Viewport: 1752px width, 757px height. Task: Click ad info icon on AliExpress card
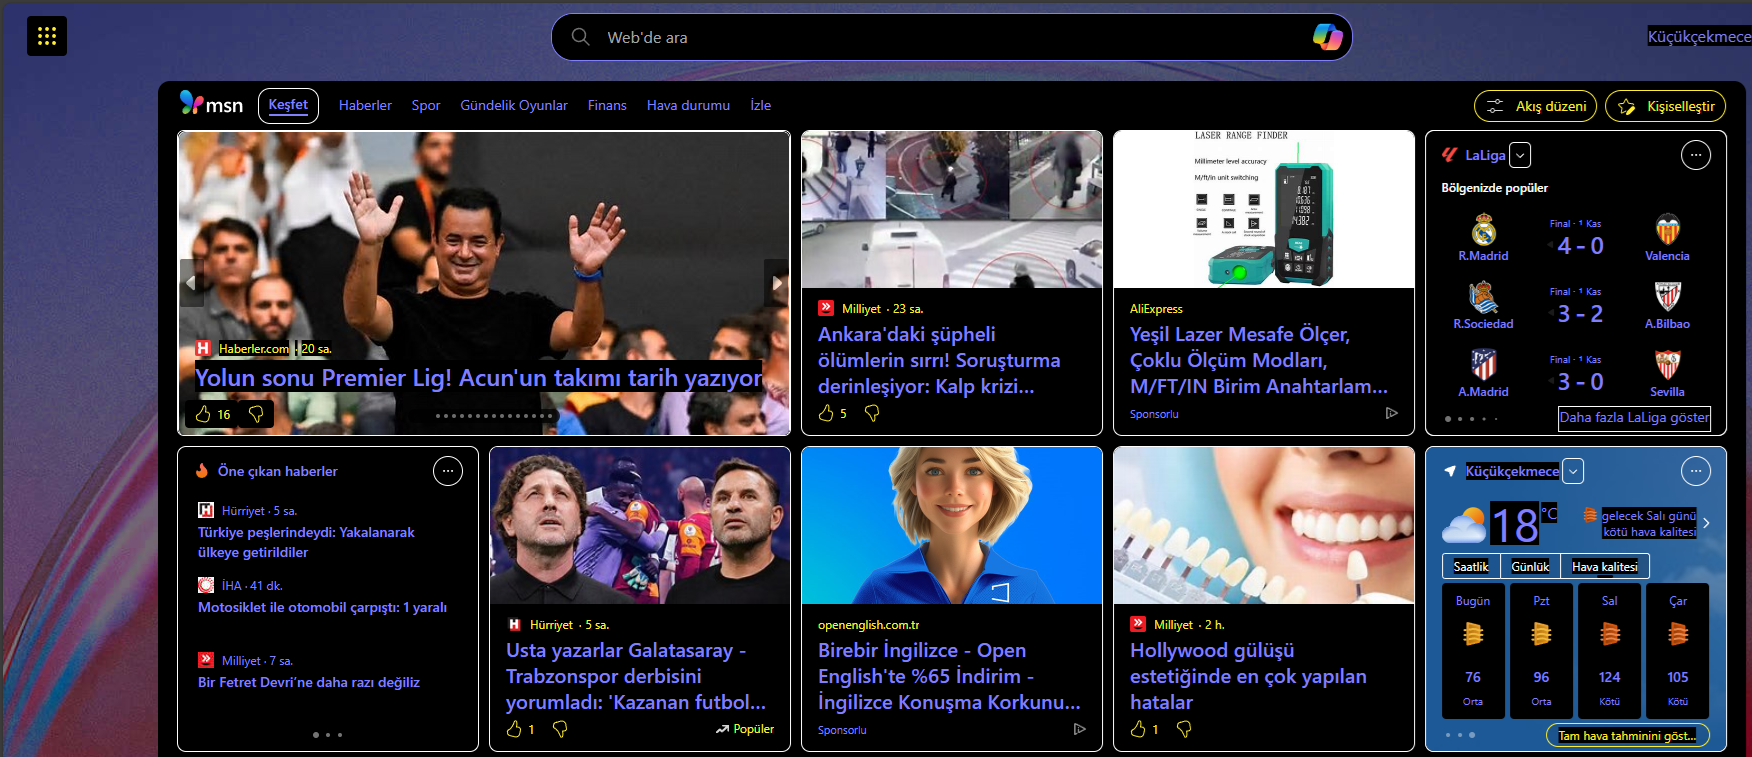(x=1391, y=413)
